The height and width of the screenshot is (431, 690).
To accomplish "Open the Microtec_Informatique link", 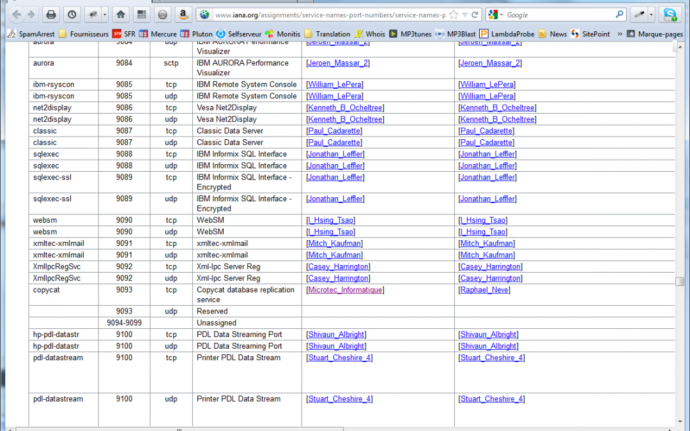I will (x=345, y=290).
